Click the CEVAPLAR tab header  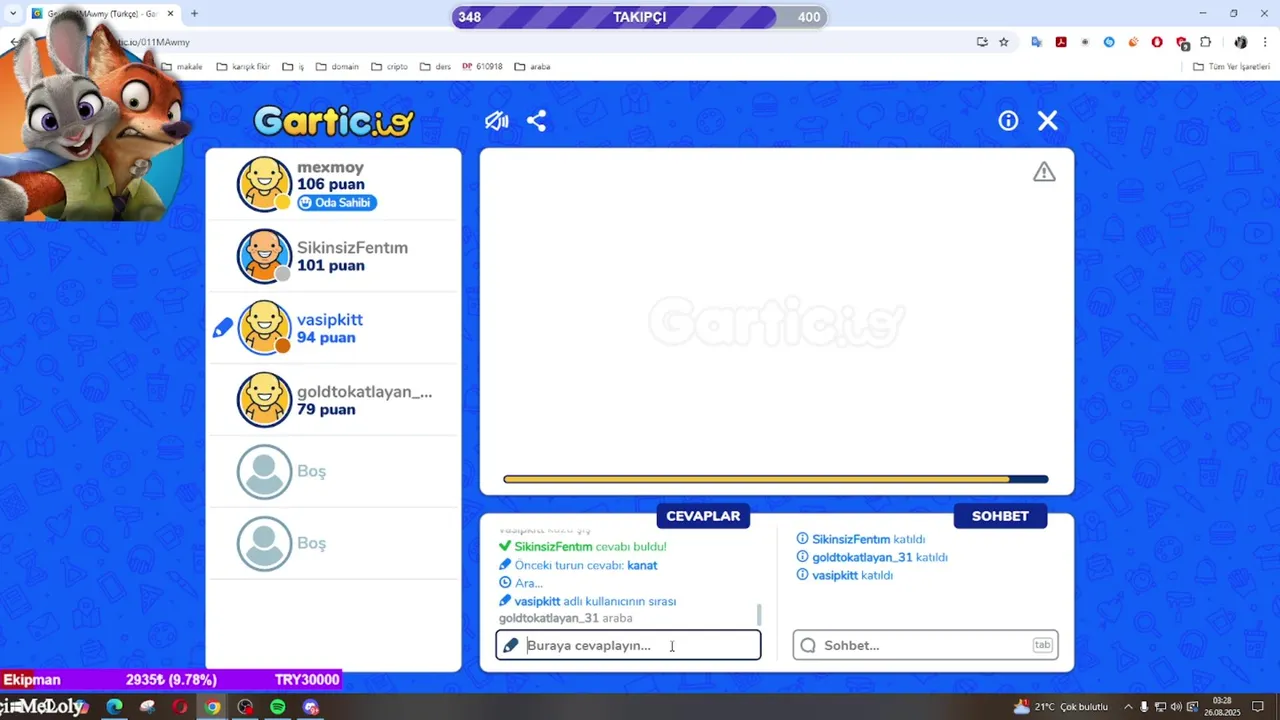pyautogui.click(x=703, y=516)
